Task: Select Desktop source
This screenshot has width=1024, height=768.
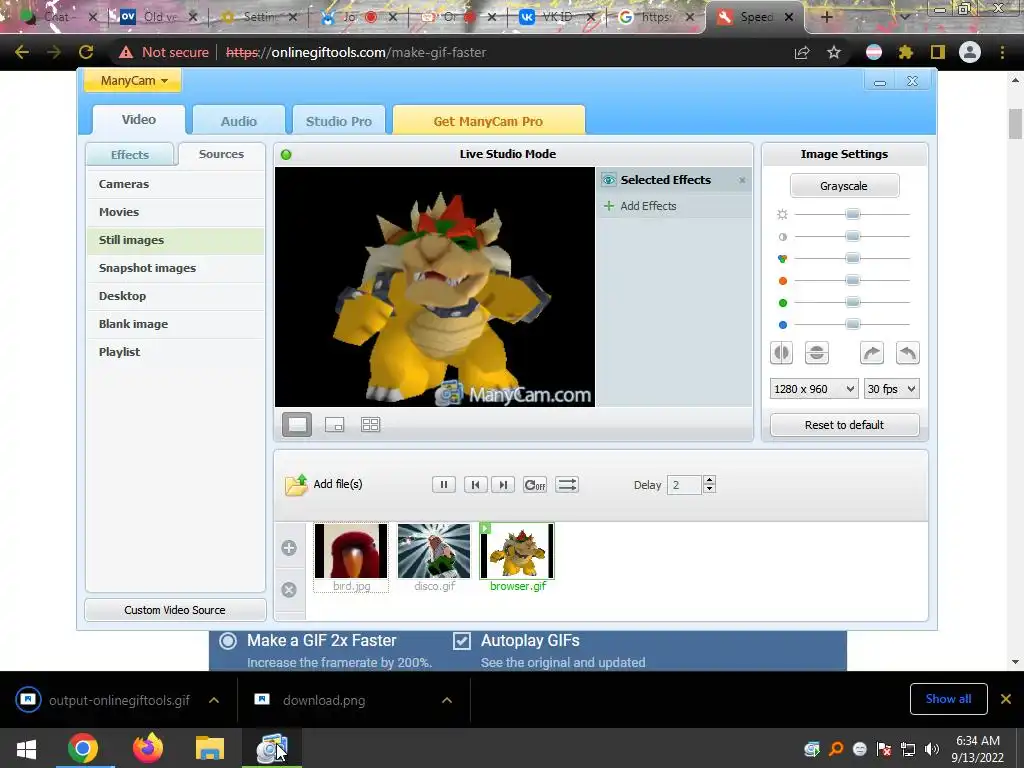Action: coord(176,296)
